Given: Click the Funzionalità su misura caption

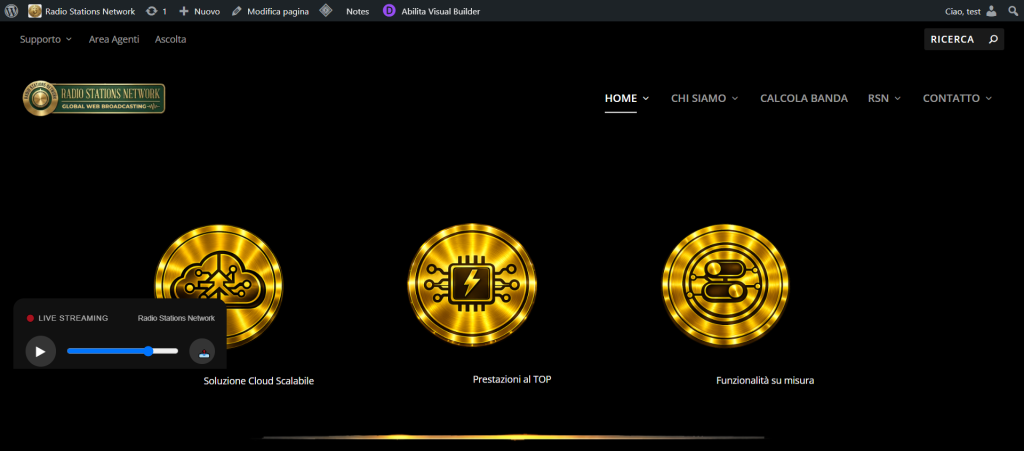Looking at the screenshot, I should coord(765,381).
